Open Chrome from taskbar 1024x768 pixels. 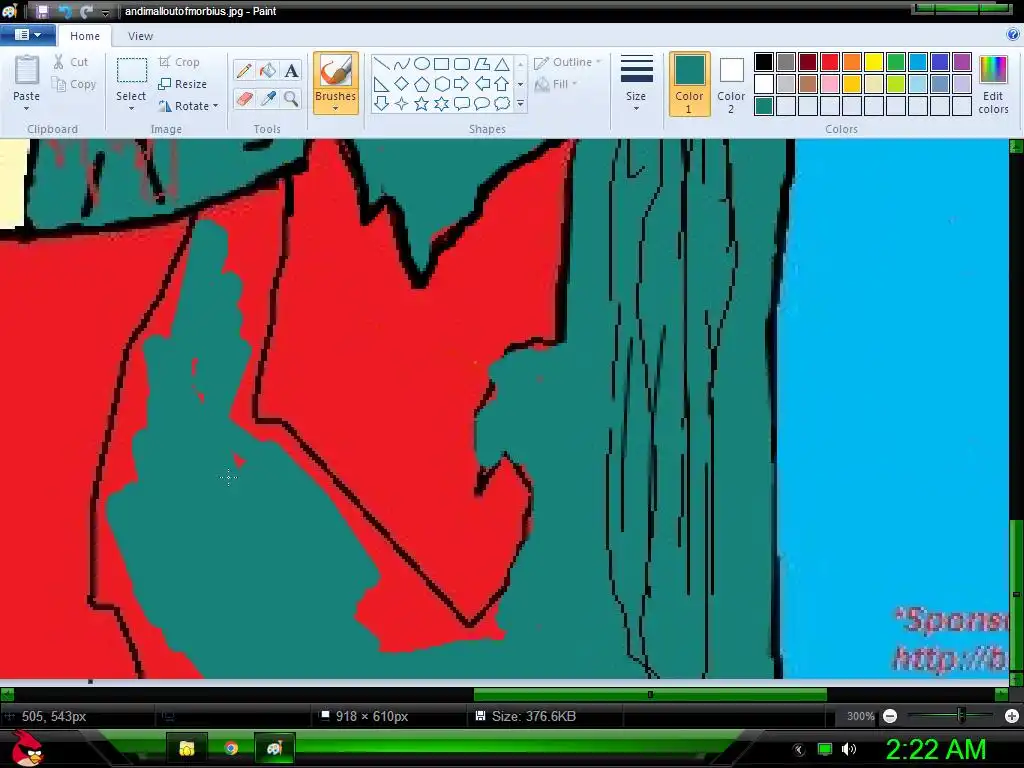pyautogui.click(x=231, y=748)
